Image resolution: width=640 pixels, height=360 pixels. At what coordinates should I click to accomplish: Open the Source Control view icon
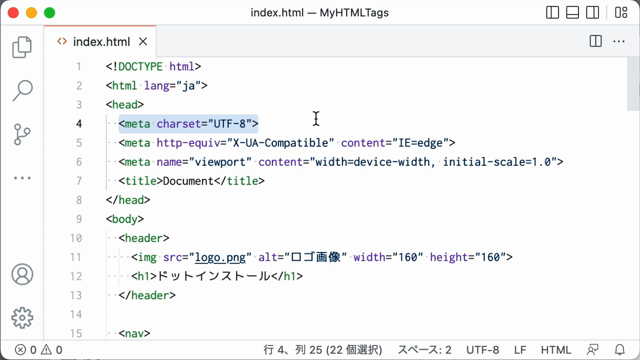coord(22,134)
